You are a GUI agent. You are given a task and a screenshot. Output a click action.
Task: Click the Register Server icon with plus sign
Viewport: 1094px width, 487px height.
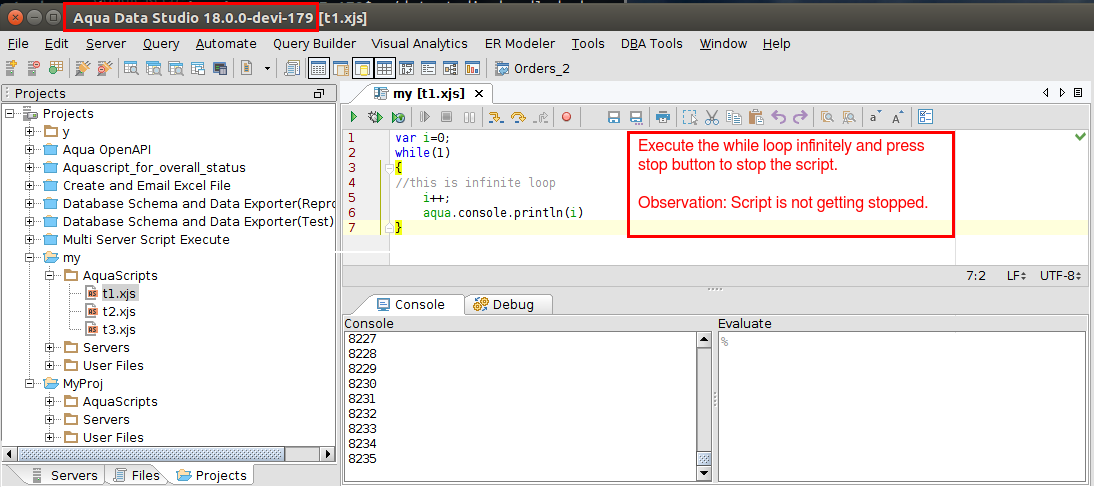pyautogui.click(x=12, y=68)
